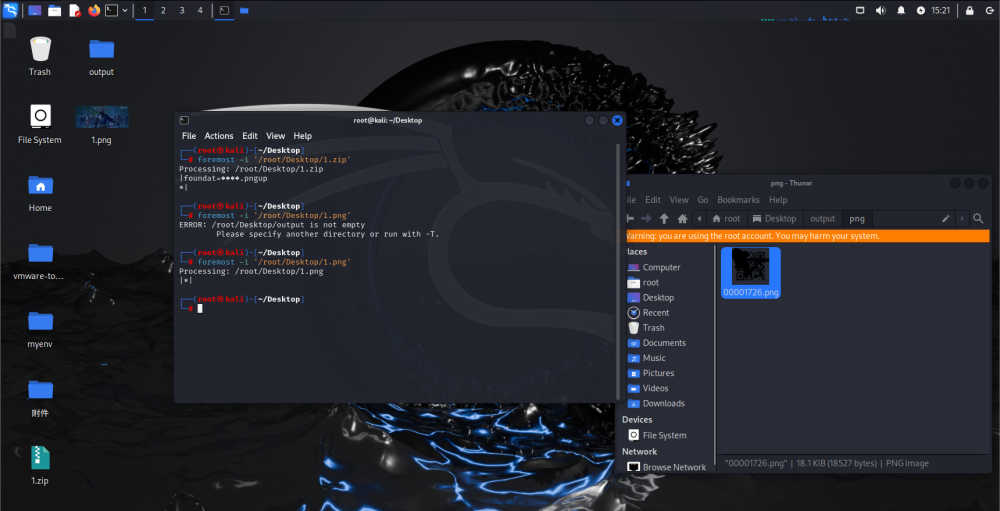Navigate to root in the path bar
Image resolution: width=1000 pixels, height=511 pixels.
click(726, 219)
